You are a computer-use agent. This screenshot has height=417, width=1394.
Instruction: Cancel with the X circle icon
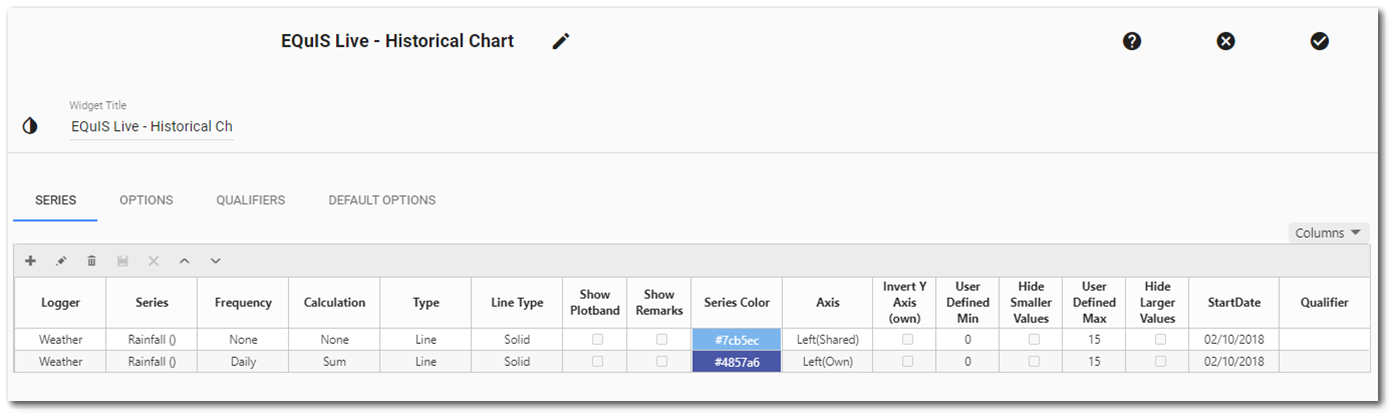1226,41
